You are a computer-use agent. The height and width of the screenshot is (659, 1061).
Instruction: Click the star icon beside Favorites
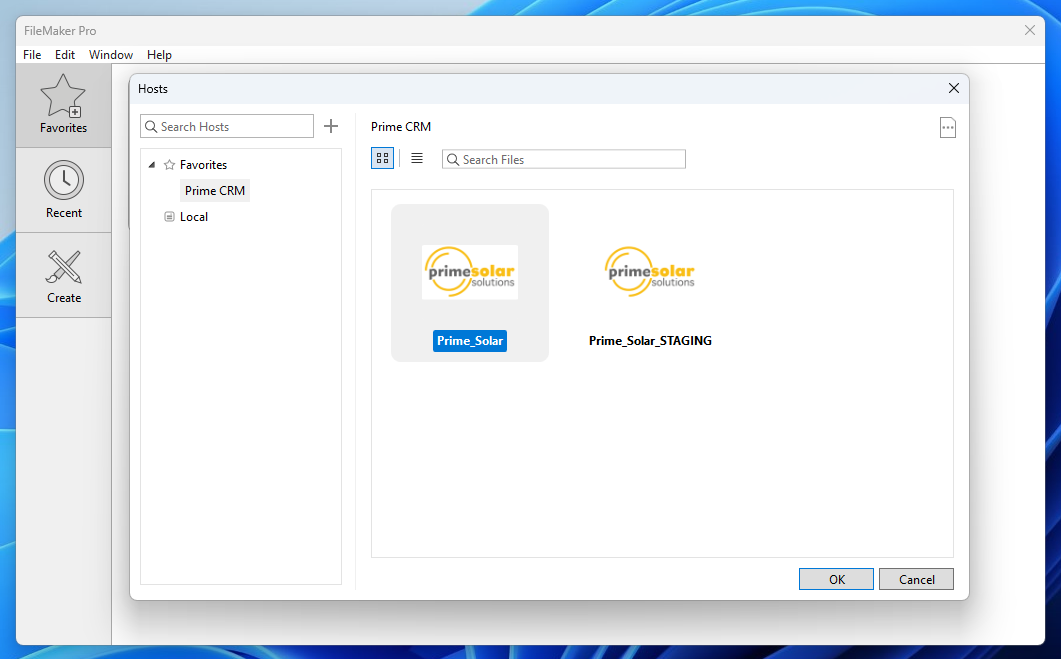pyautogui.click(x=169, y=164)
